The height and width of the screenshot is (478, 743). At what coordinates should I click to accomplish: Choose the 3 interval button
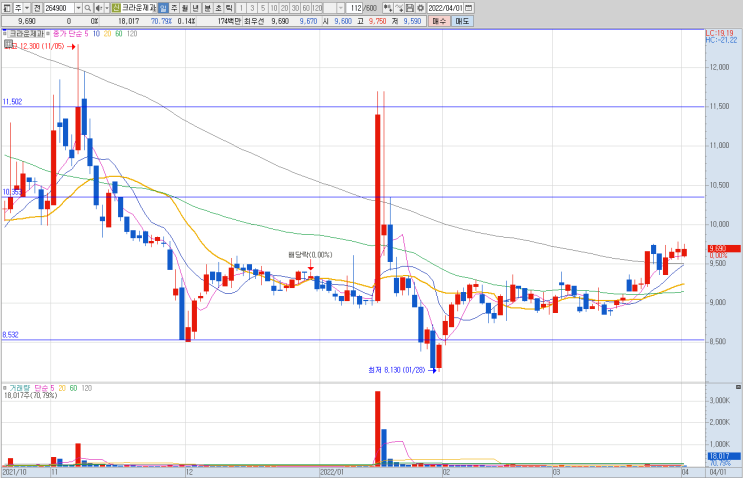(x=252, y=8)
